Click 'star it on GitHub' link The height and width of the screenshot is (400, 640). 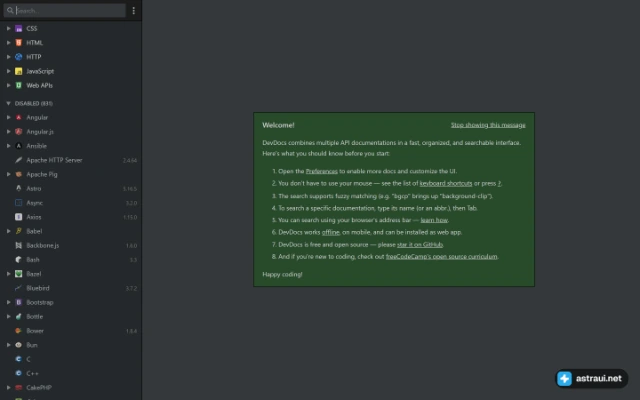(420, 245)
